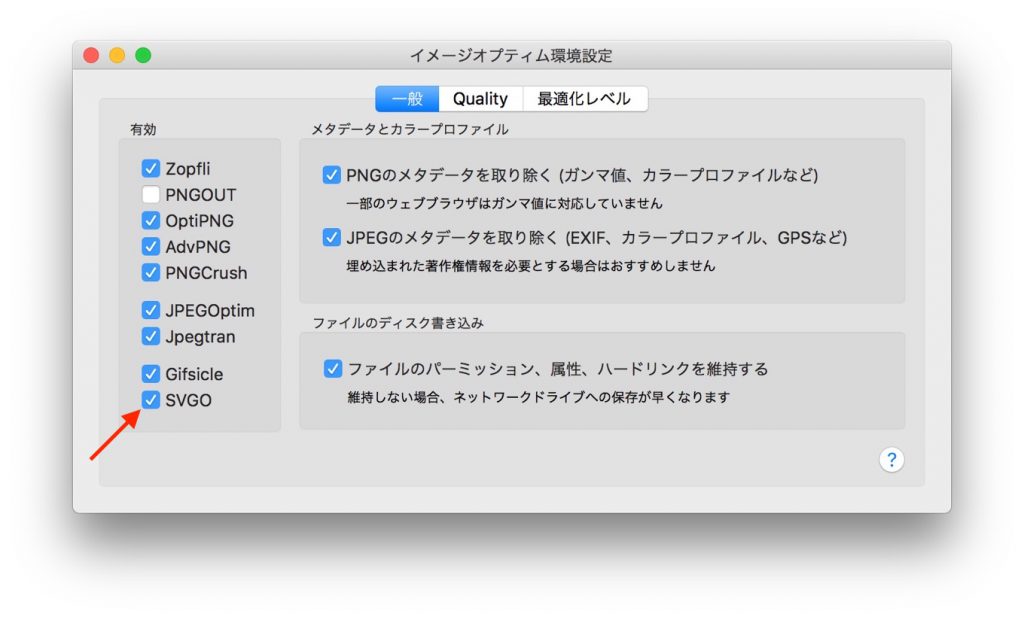The image size is (1024, 617).
Task: Disable preserving file permissions and hard links
Action: (x=331, y=369)
